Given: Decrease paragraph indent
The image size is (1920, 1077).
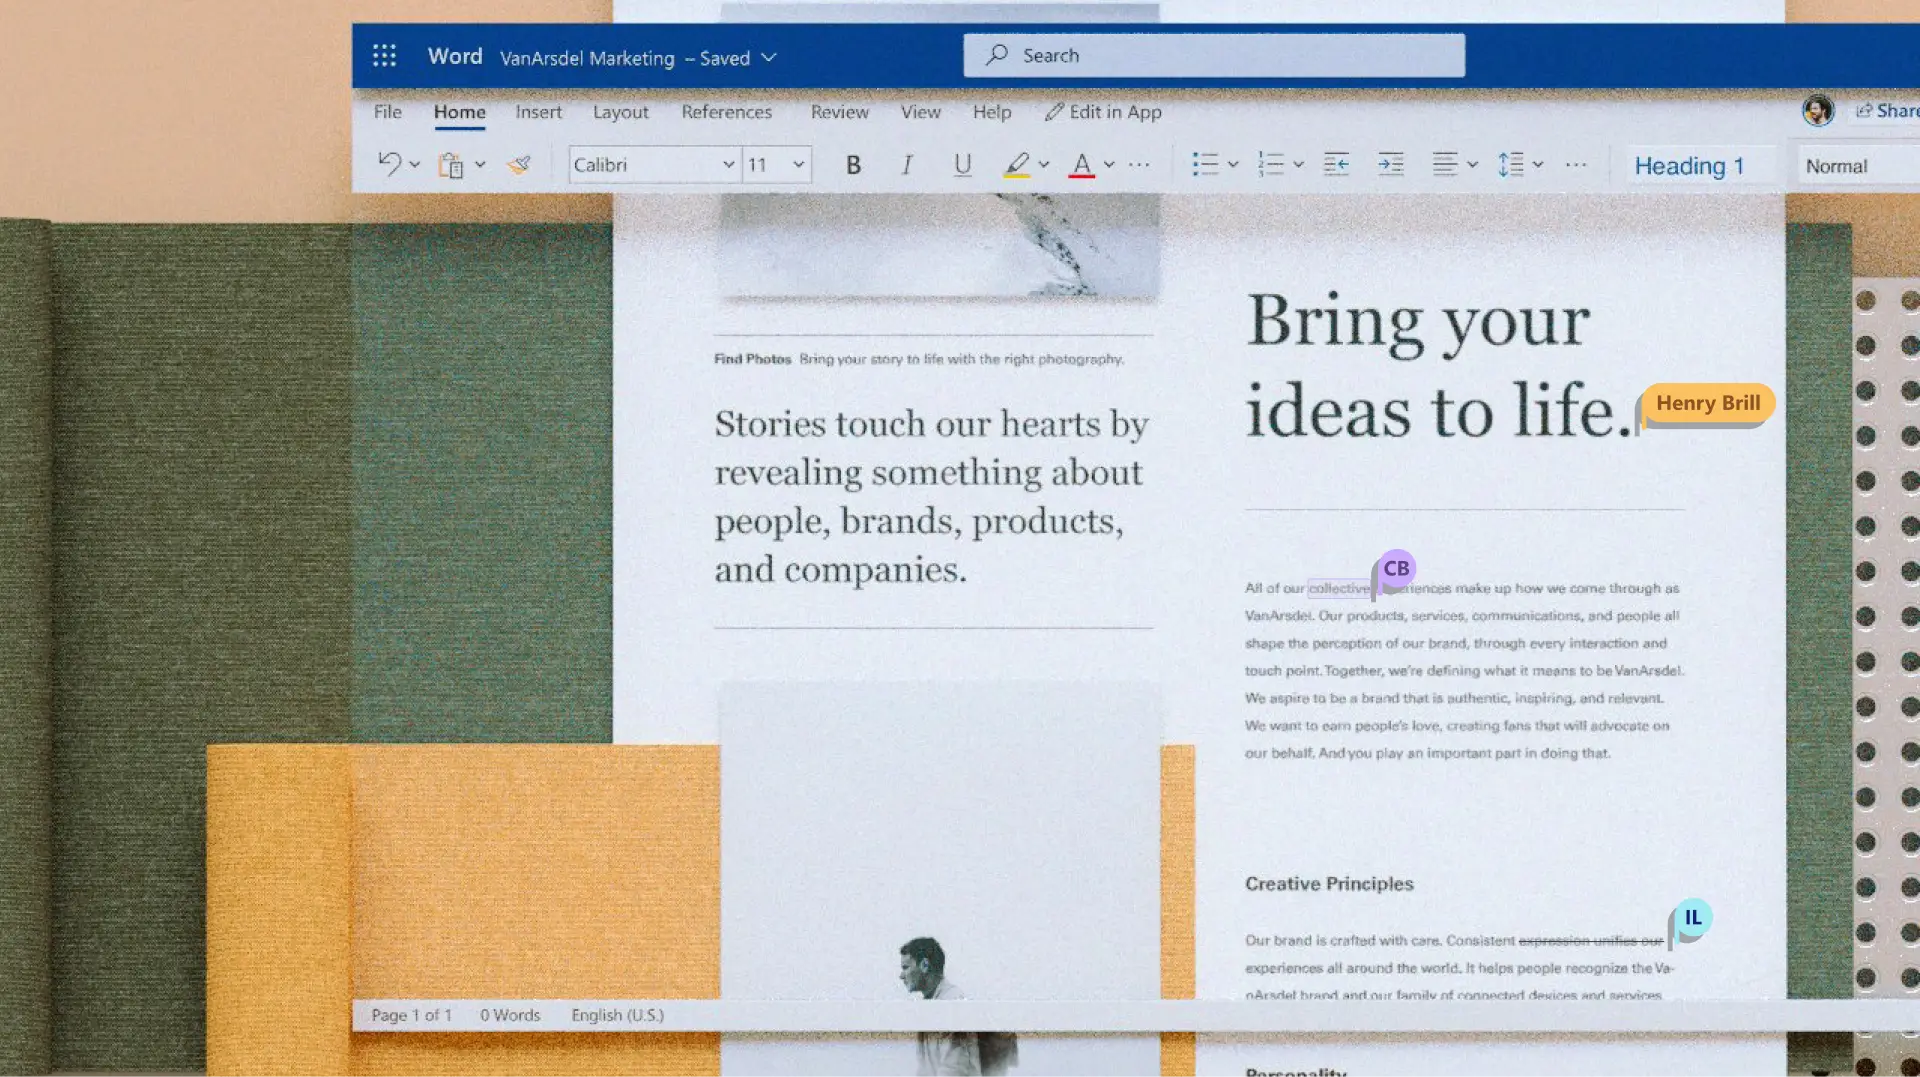Looking at the screenshot, I should pos(1336,164).
